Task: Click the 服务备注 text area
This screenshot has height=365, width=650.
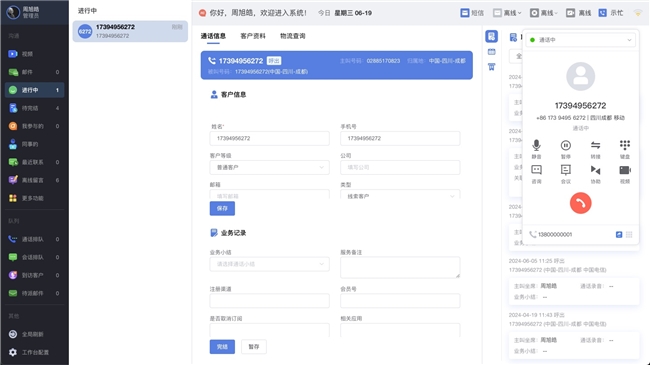Action: pos(400,267)
